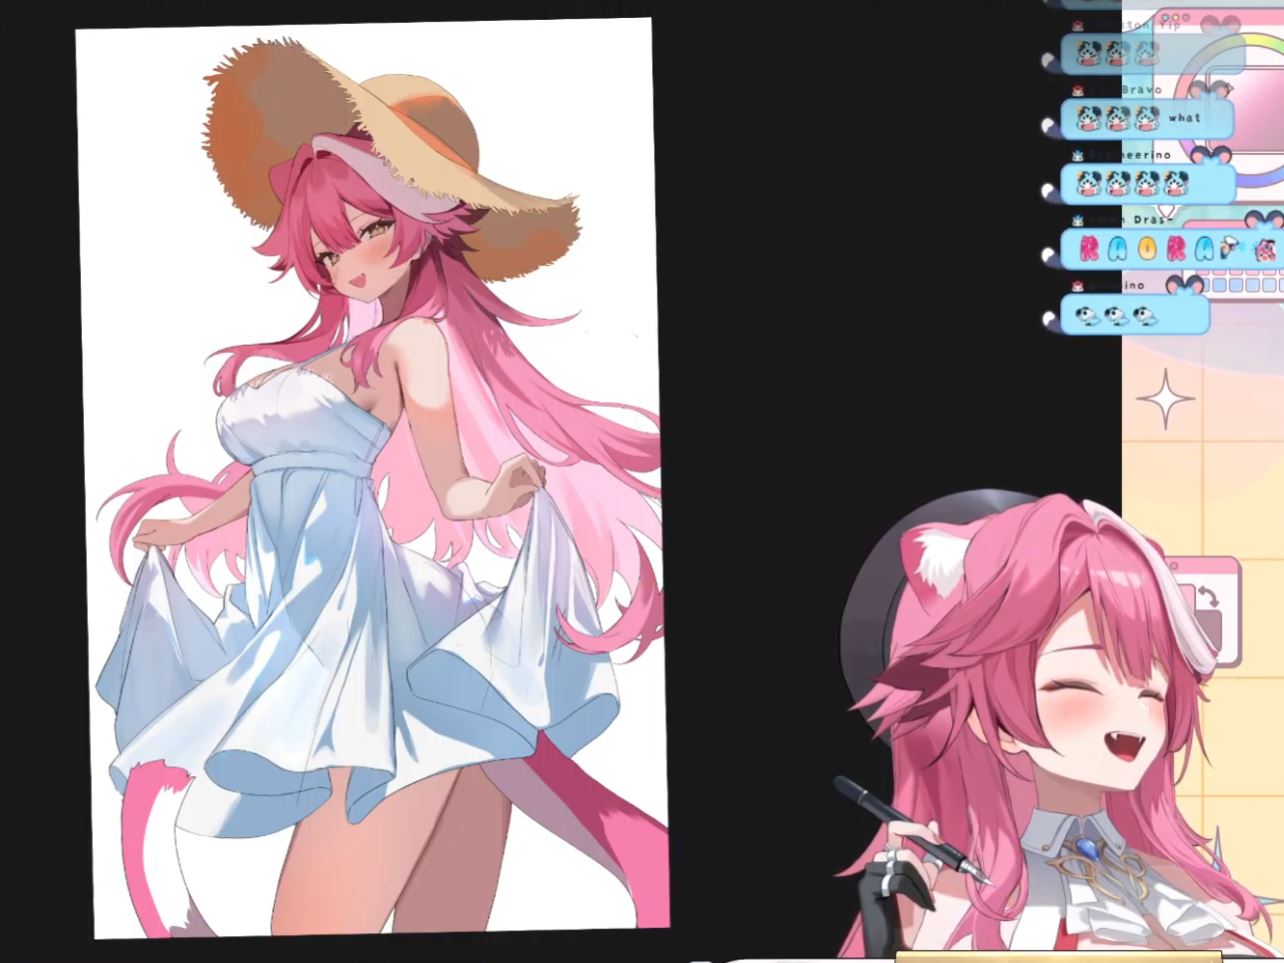Click the "Bravo" username in chat

click(x=1141, y=89)
